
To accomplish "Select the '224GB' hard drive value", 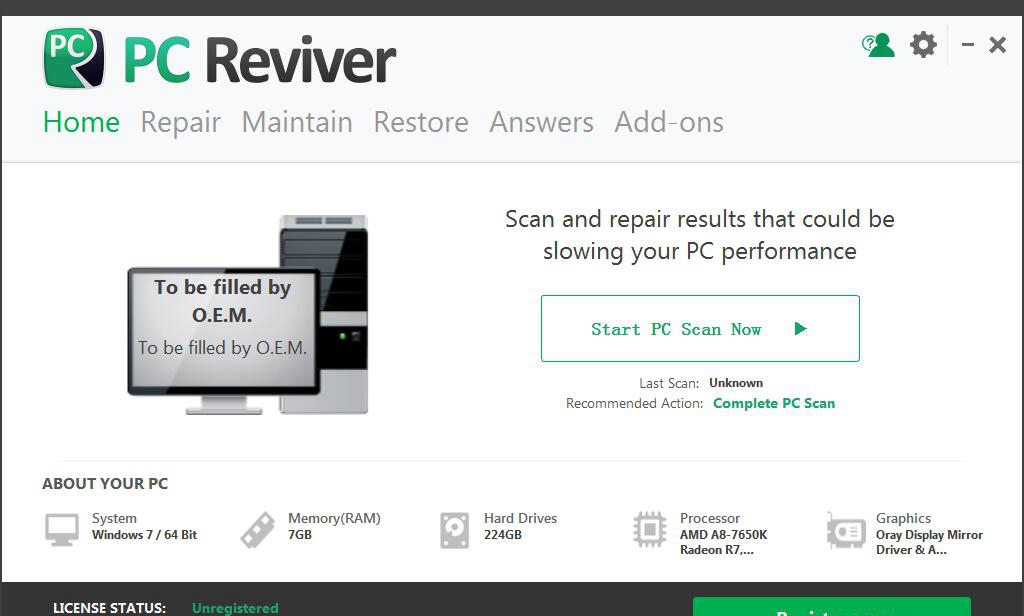I will pos(503,535).
